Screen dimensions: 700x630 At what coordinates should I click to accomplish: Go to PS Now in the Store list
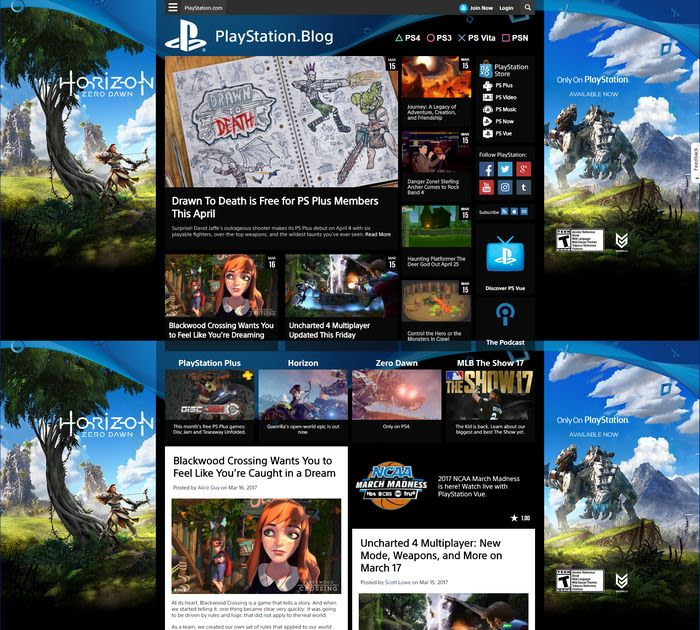[x=498, y=121]
